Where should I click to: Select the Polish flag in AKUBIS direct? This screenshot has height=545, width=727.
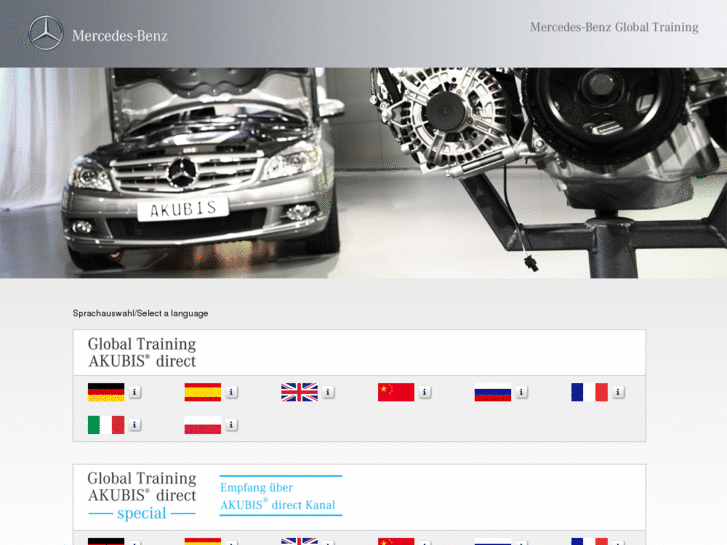[203, 425]
